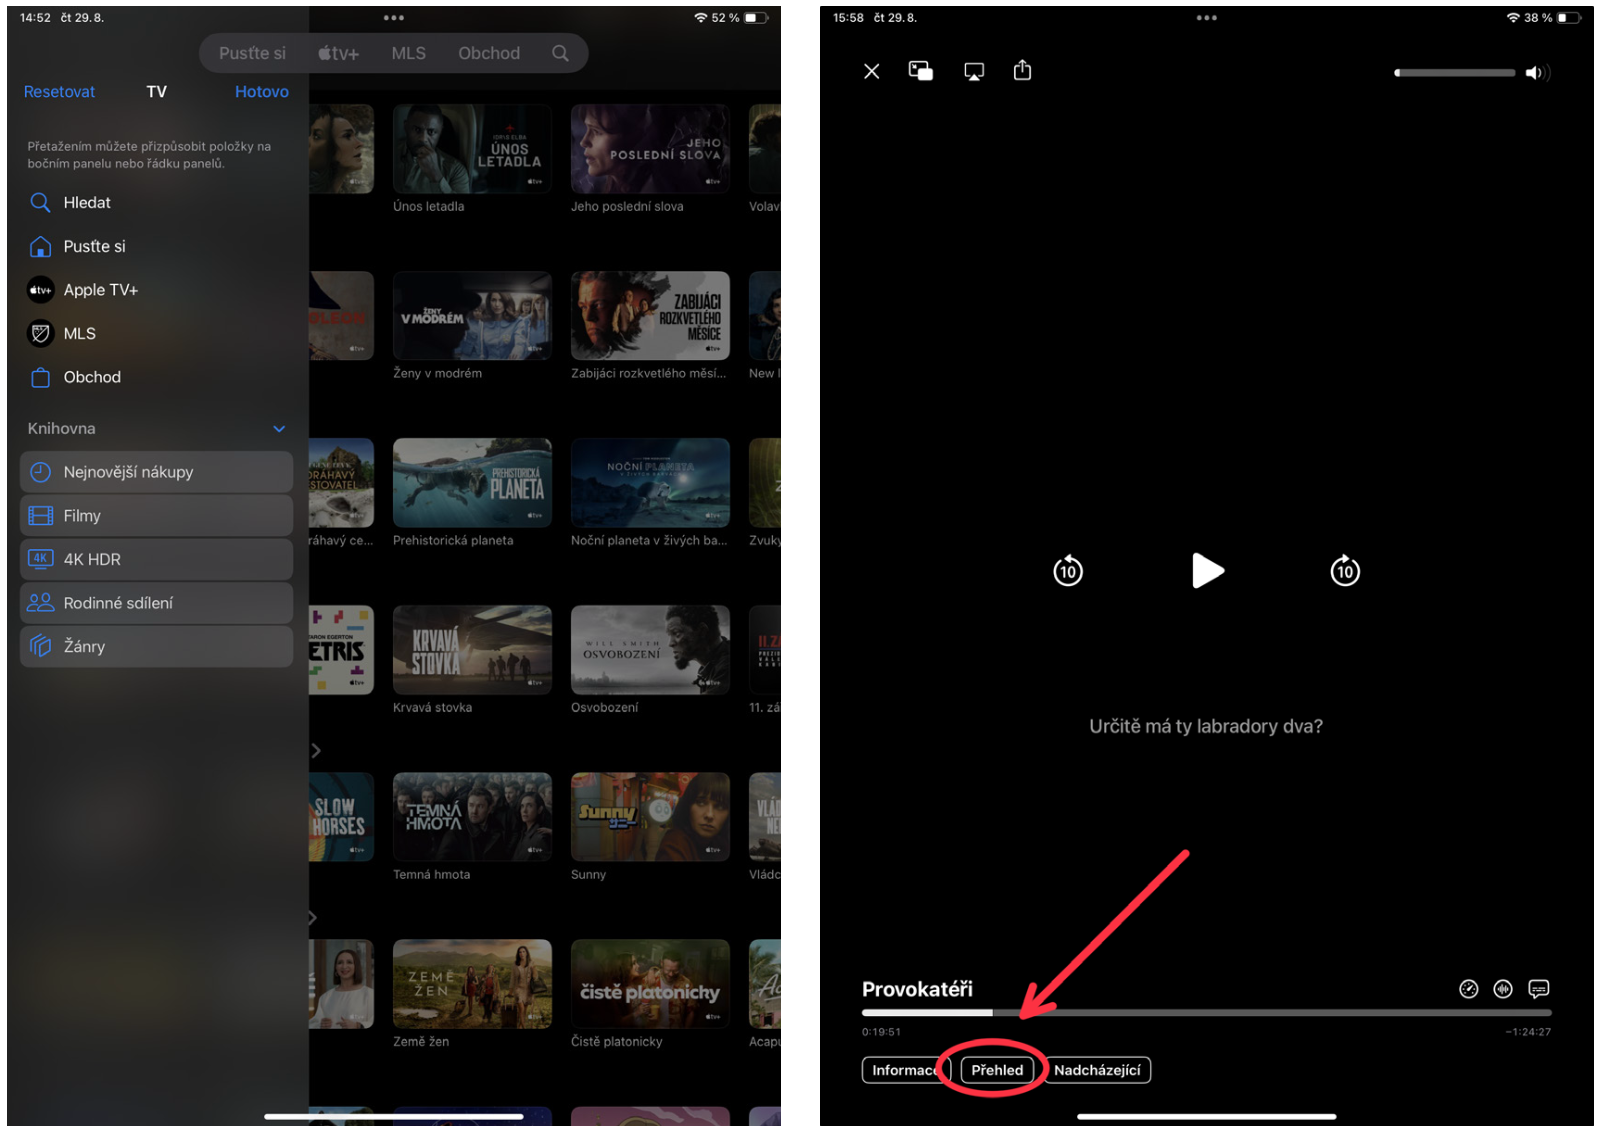
Task: Click the Provokatéři playback progress bar
Action: coord(1206,1013)
